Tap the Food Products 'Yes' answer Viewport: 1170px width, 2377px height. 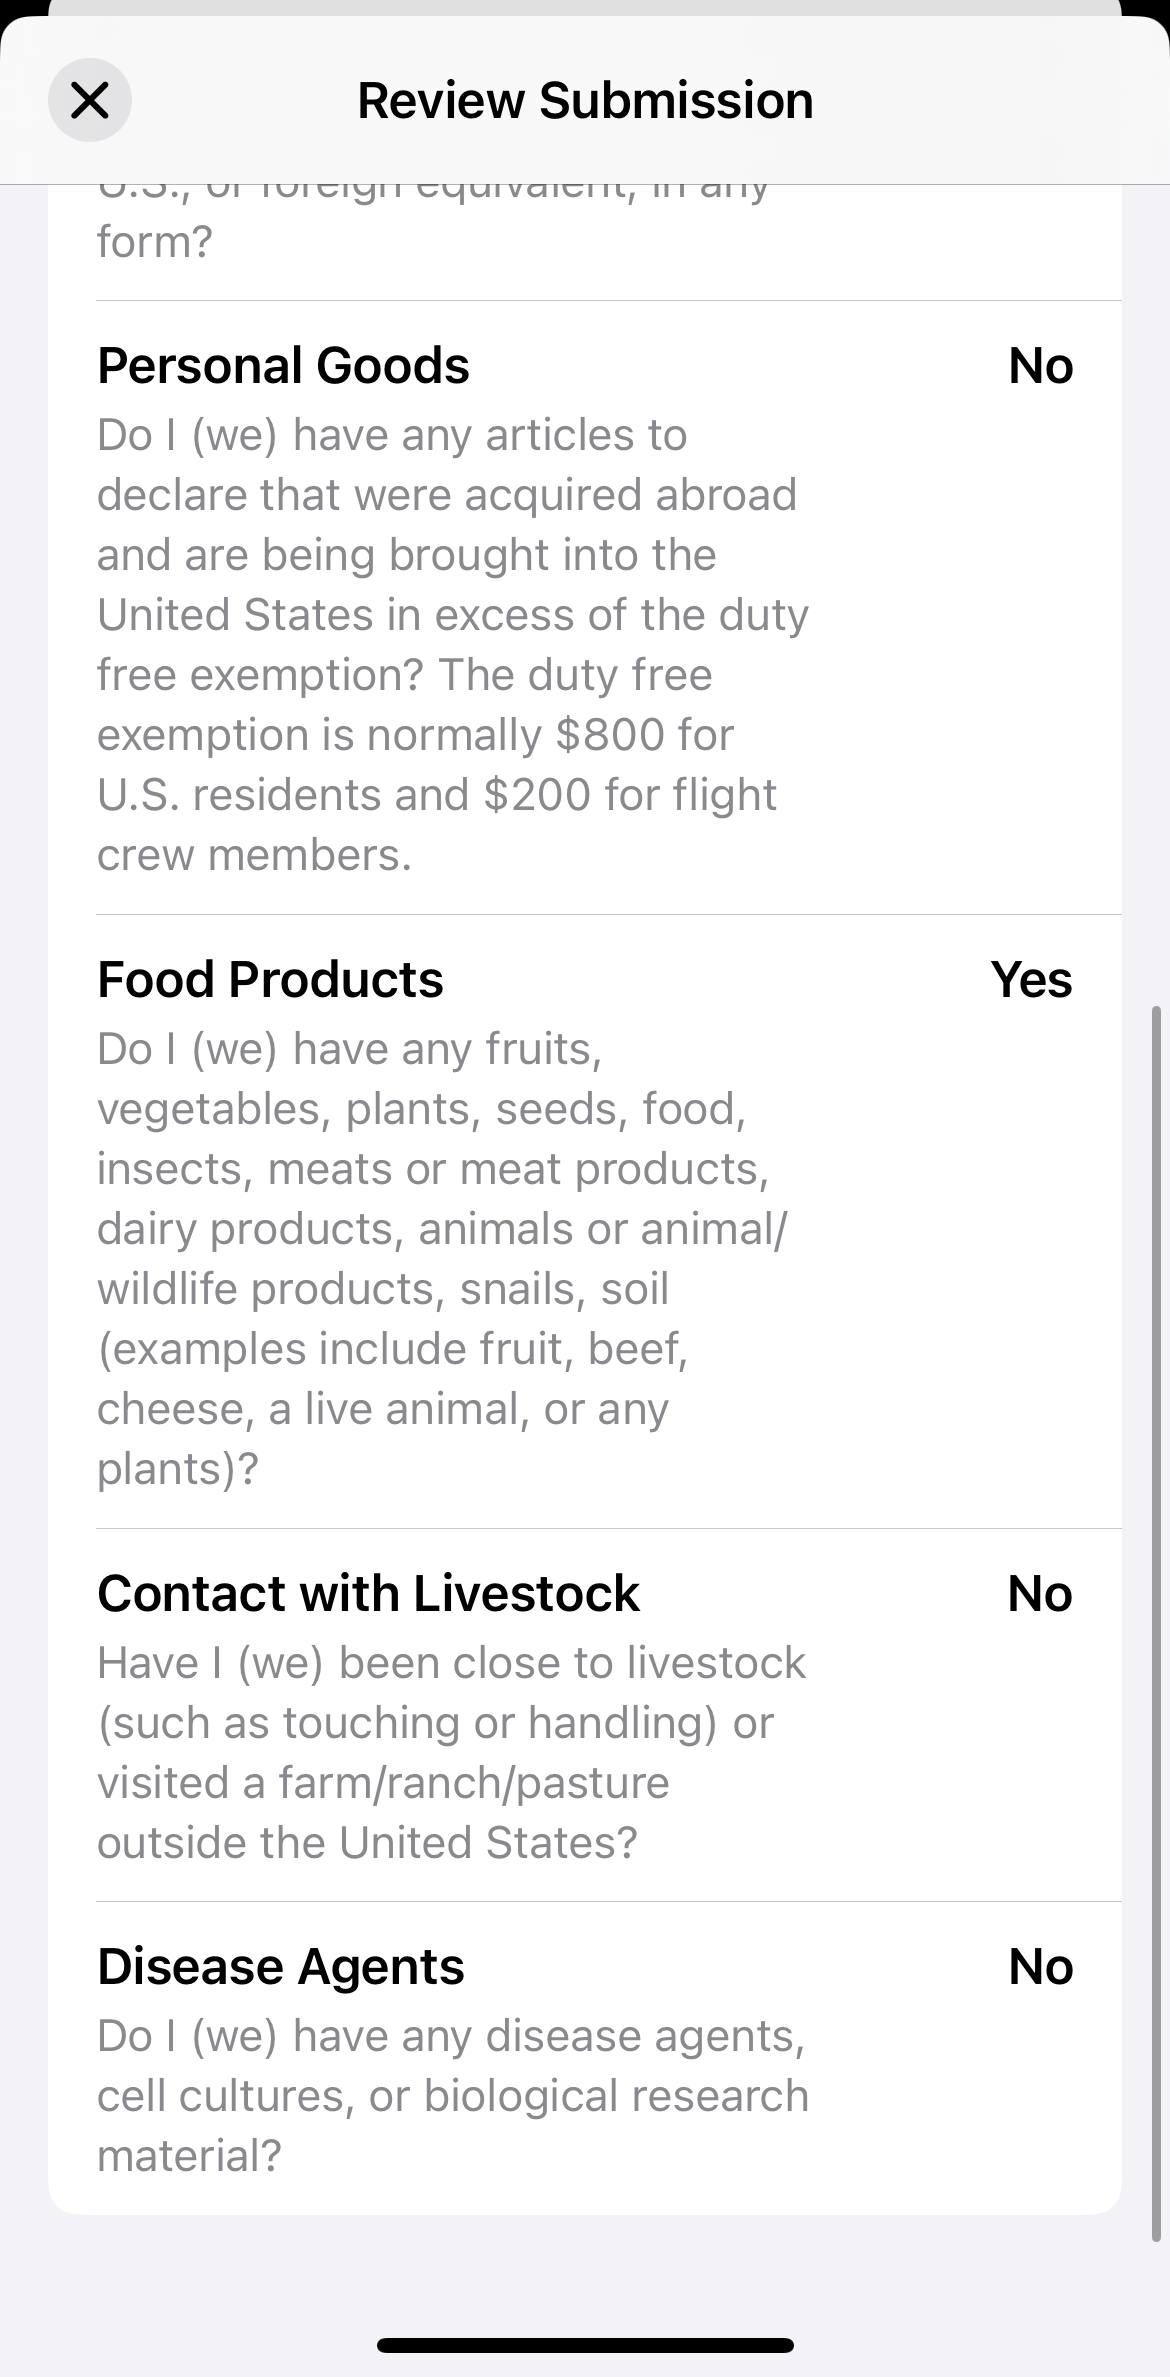coord(1031,980)
